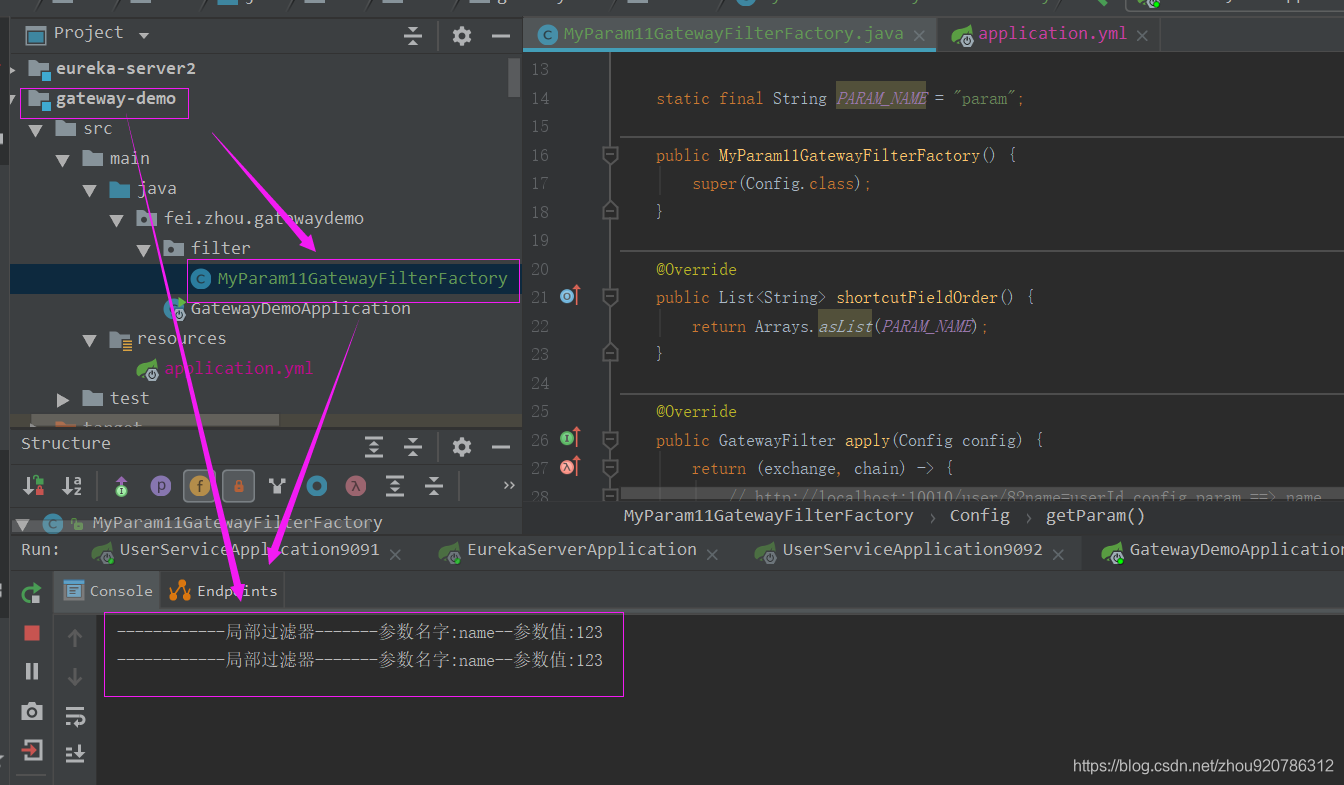Stop the running application
This screenshot has width=1344, height=785.
[32, 633]
